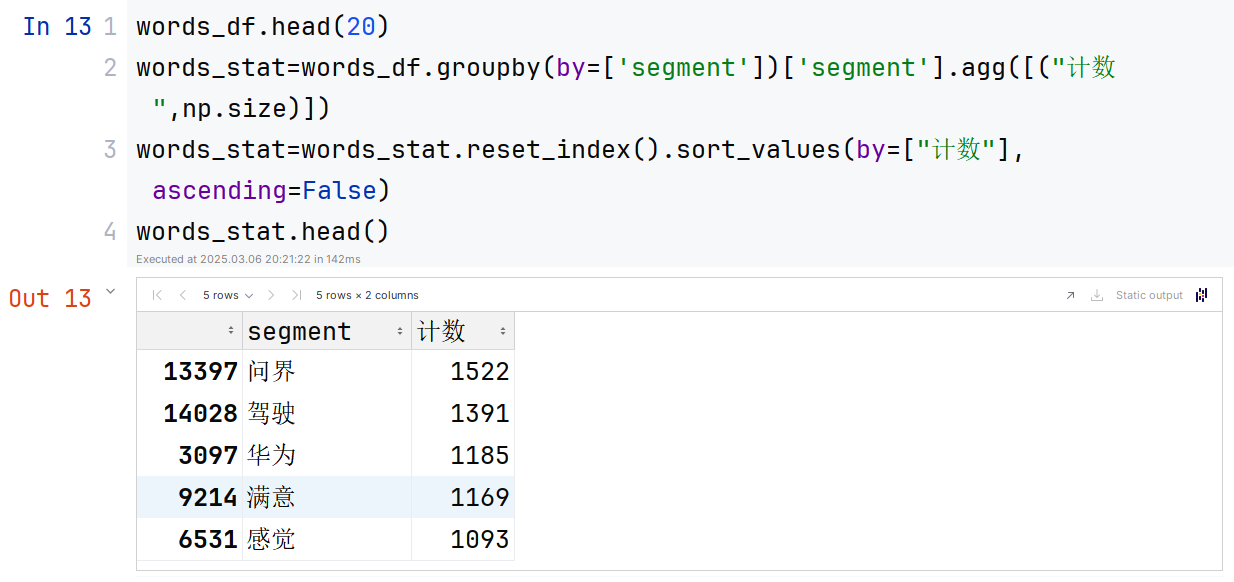This screenshot has width=1234, height=582.
Task: Go to last page of table
Action: tap(297, 295)
